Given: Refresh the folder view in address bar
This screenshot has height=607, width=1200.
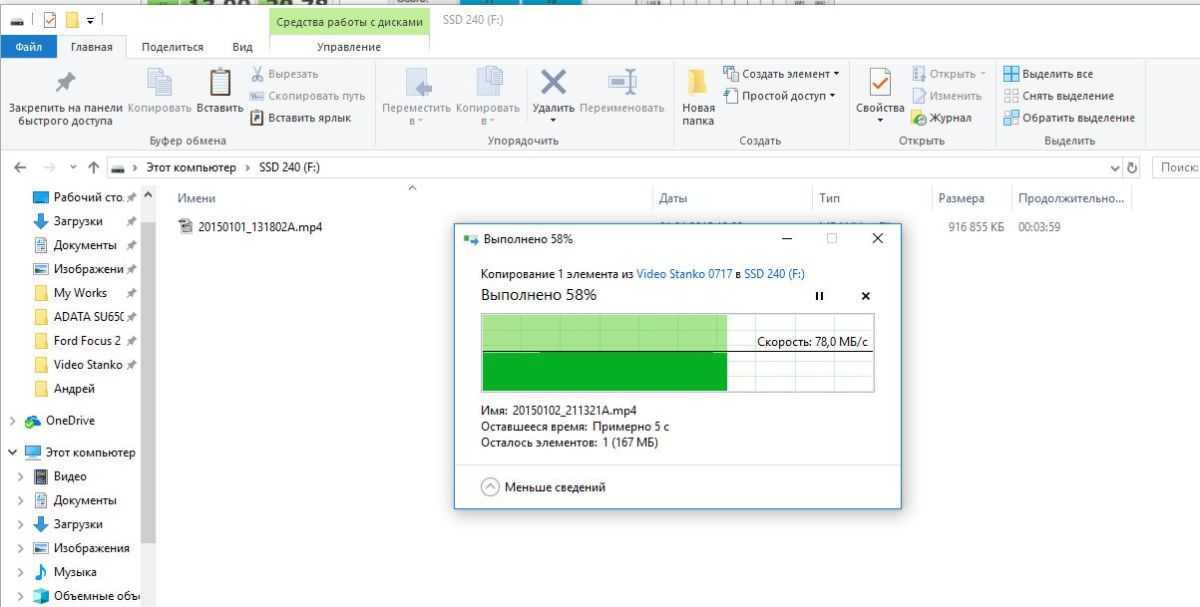Looking at the screenshot, I should [x=1132, y=168].
